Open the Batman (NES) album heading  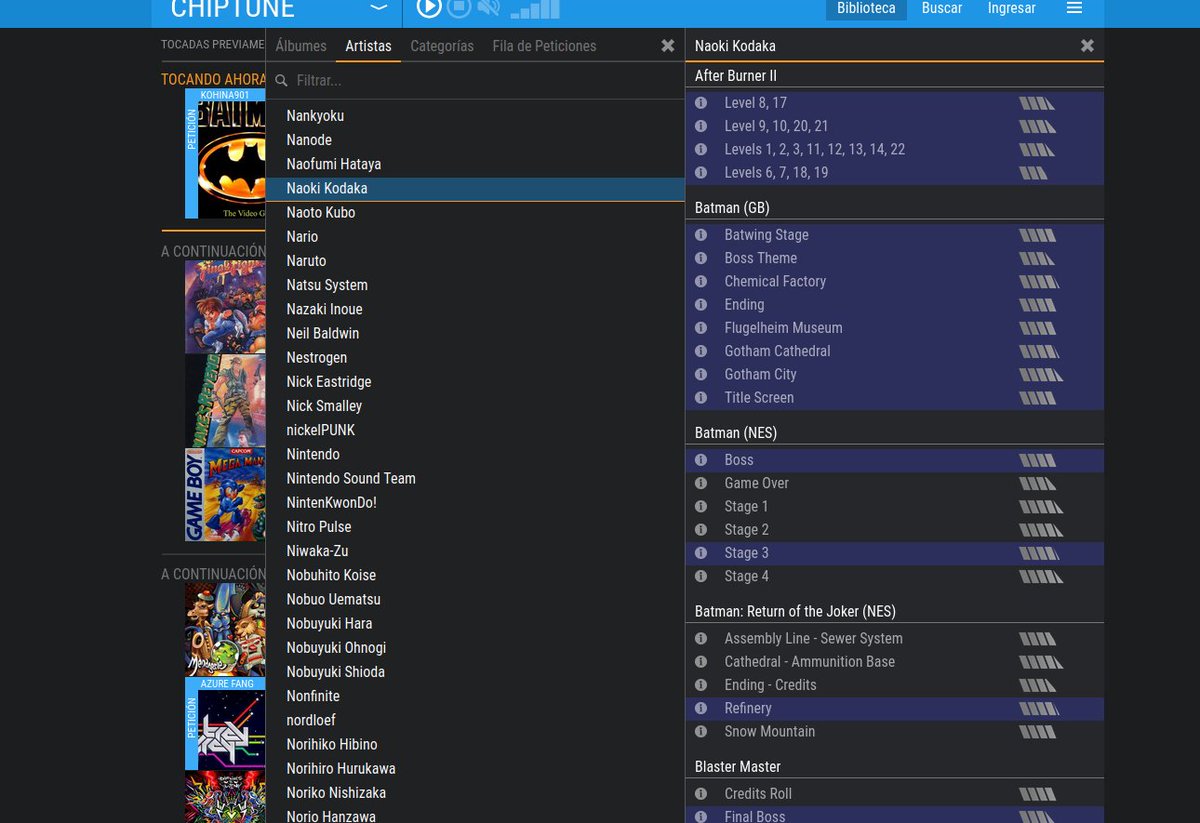click(x=736, y=433)
